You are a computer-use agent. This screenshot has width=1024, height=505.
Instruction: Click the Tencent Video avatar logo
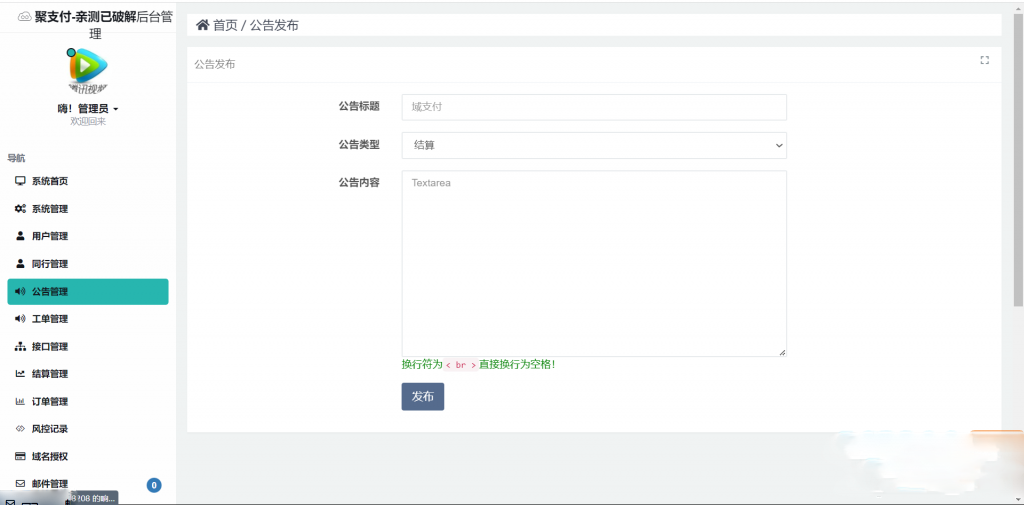(88, 69)
